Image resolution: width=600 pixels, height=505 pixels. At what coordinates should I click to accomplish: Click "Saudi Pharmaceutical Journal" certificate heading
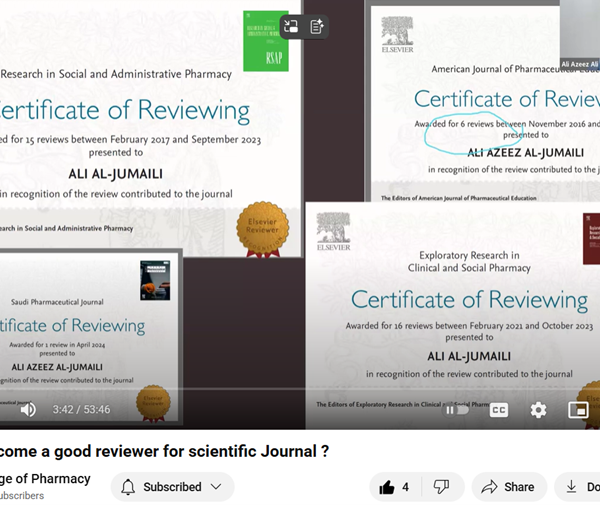pos(57,302)
